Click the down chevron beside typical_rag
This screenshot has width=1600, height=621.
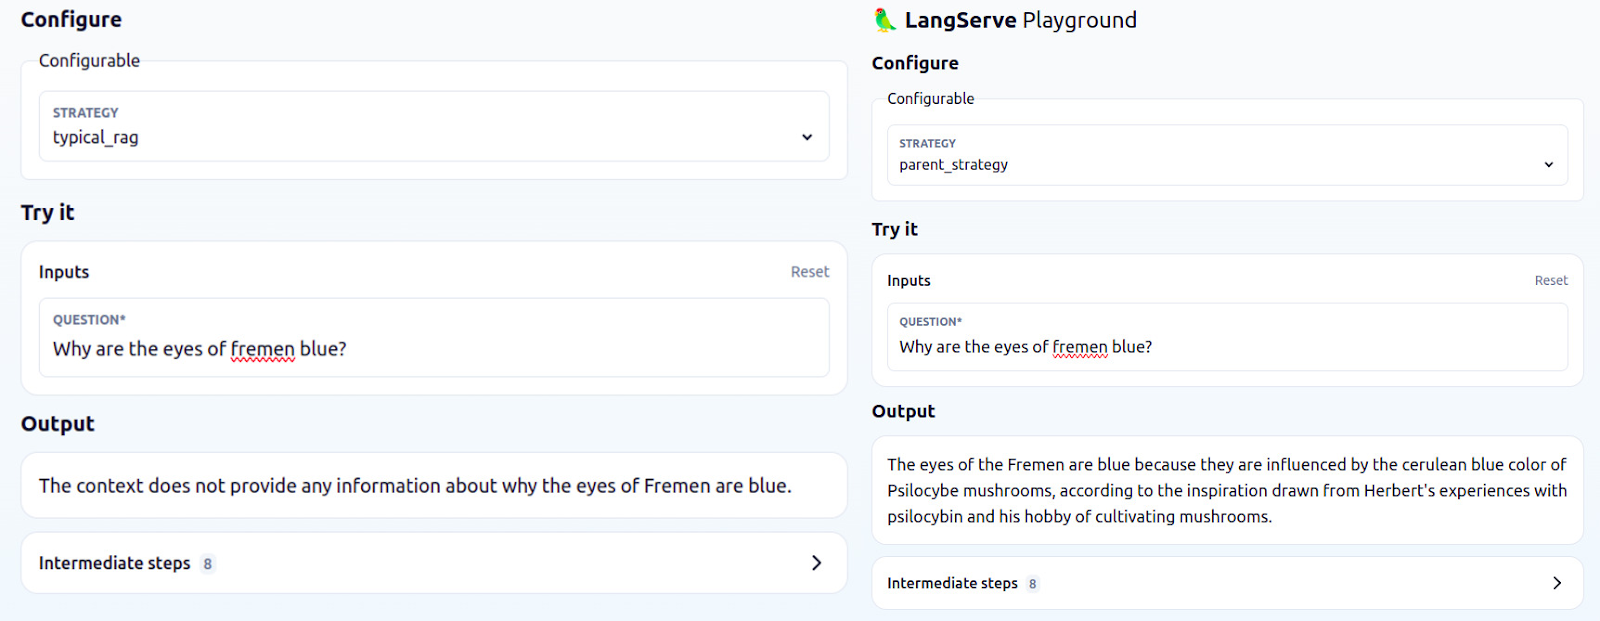point(807,138)
